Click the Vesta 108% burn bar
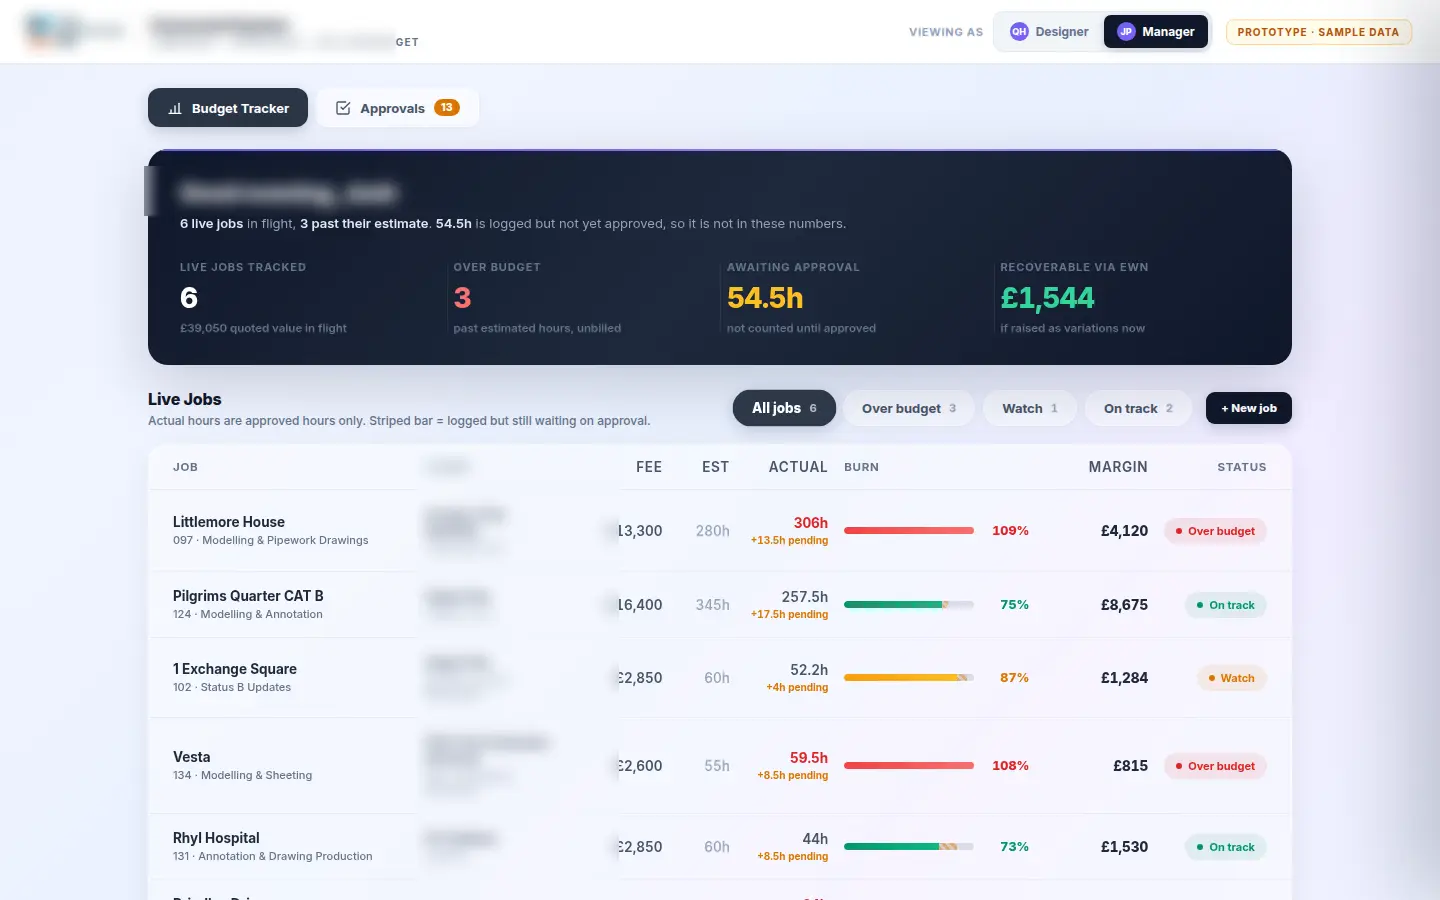The image size is (1440, 900). (909, 766)
